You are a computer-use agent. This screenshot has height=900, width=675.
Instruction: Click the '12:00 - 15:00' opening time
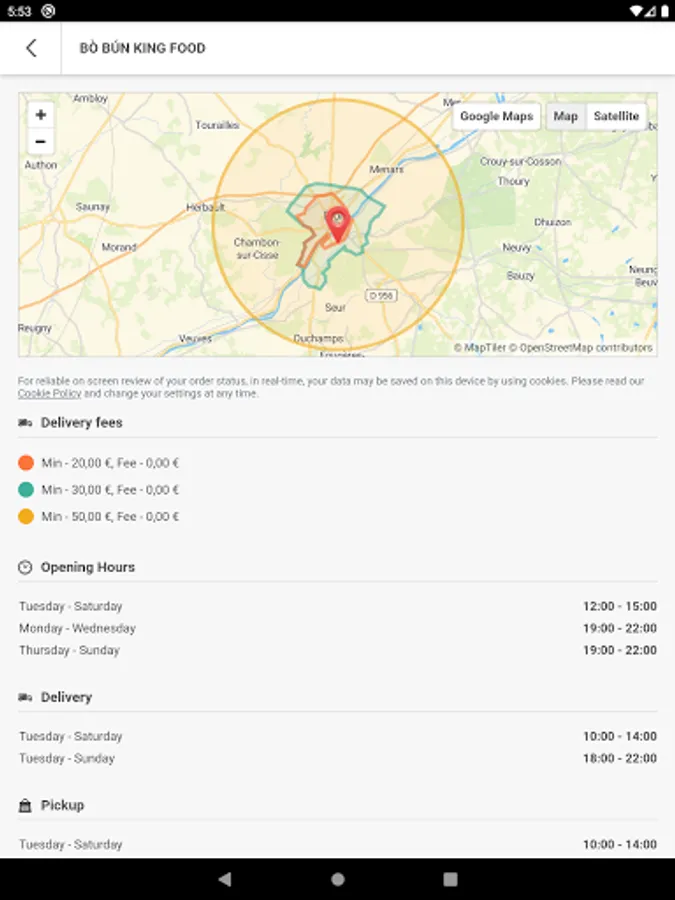620,607
